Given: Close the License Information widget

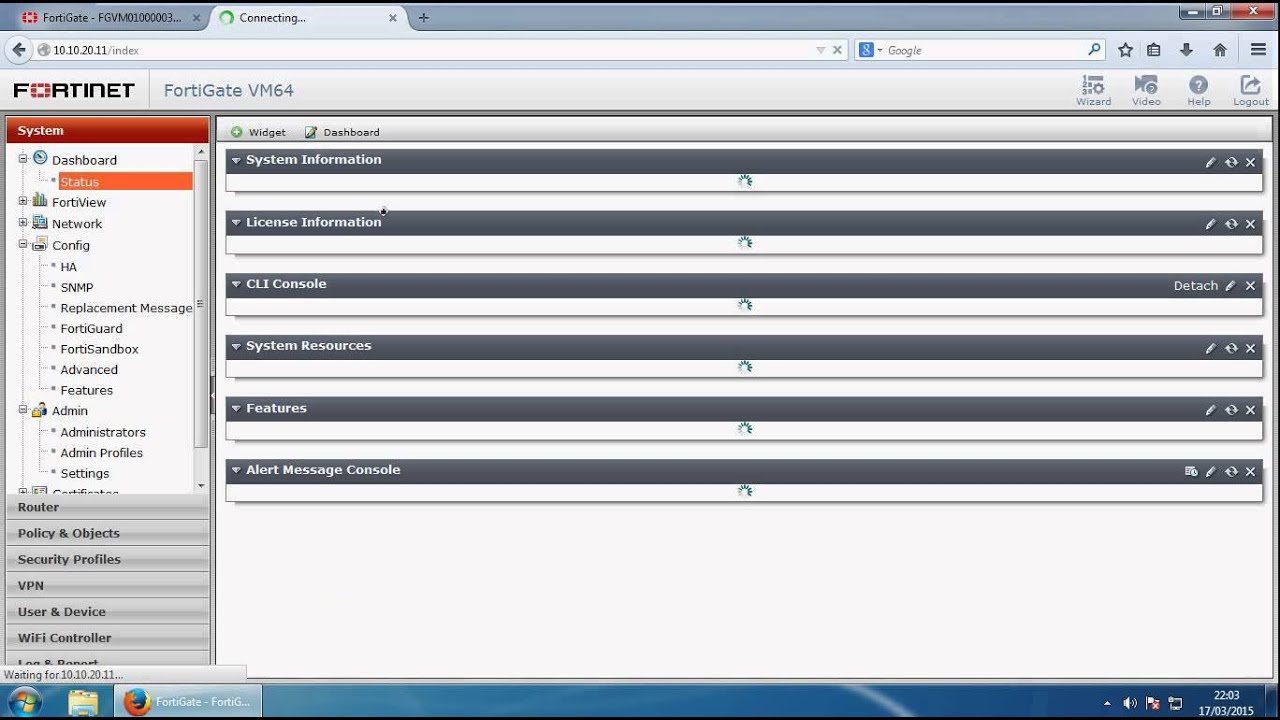Looking at the screenshot, I should tap(1250, 224).
